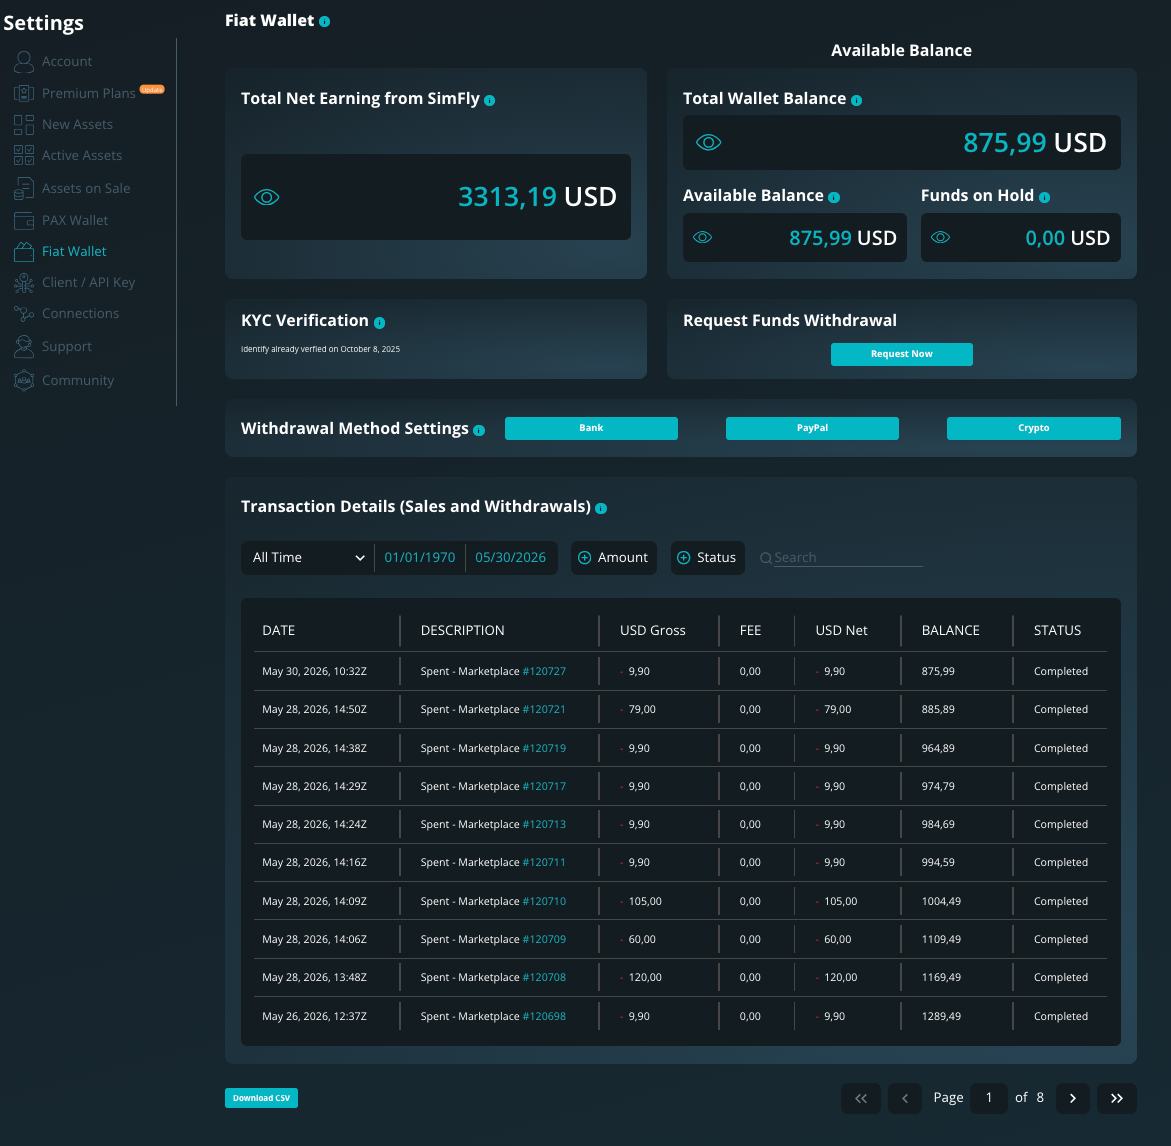Screen dimensions: 1171x1146
Task: Click the USD Gross column header
Action: point(653,630)
